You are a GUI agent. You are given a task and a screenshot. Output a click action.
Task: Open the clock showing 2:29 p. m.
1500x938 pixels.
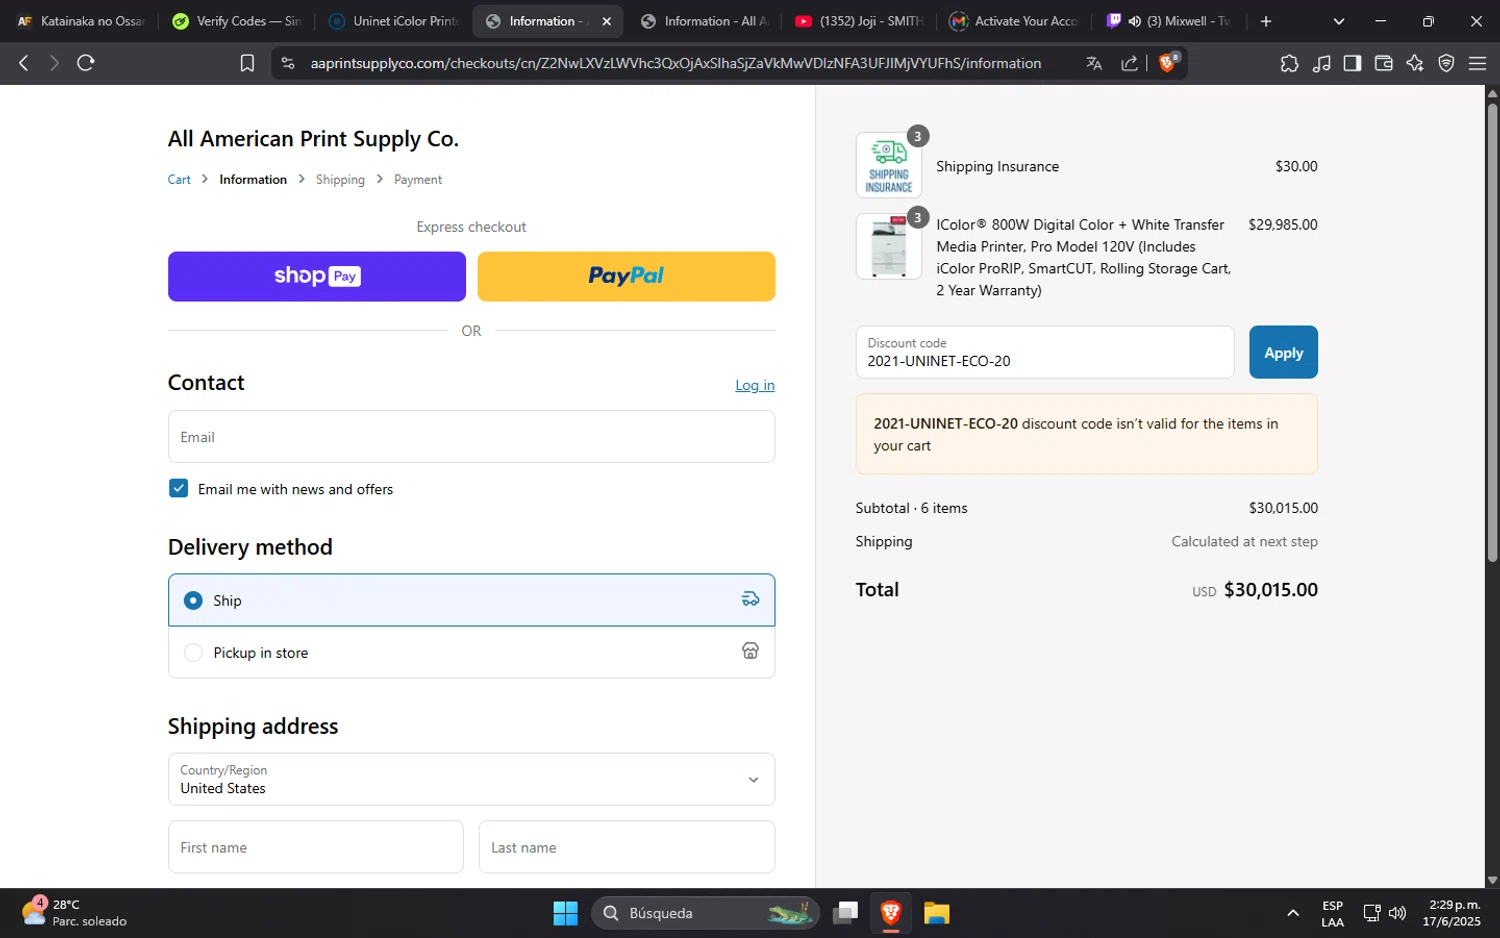(1452, 913)
